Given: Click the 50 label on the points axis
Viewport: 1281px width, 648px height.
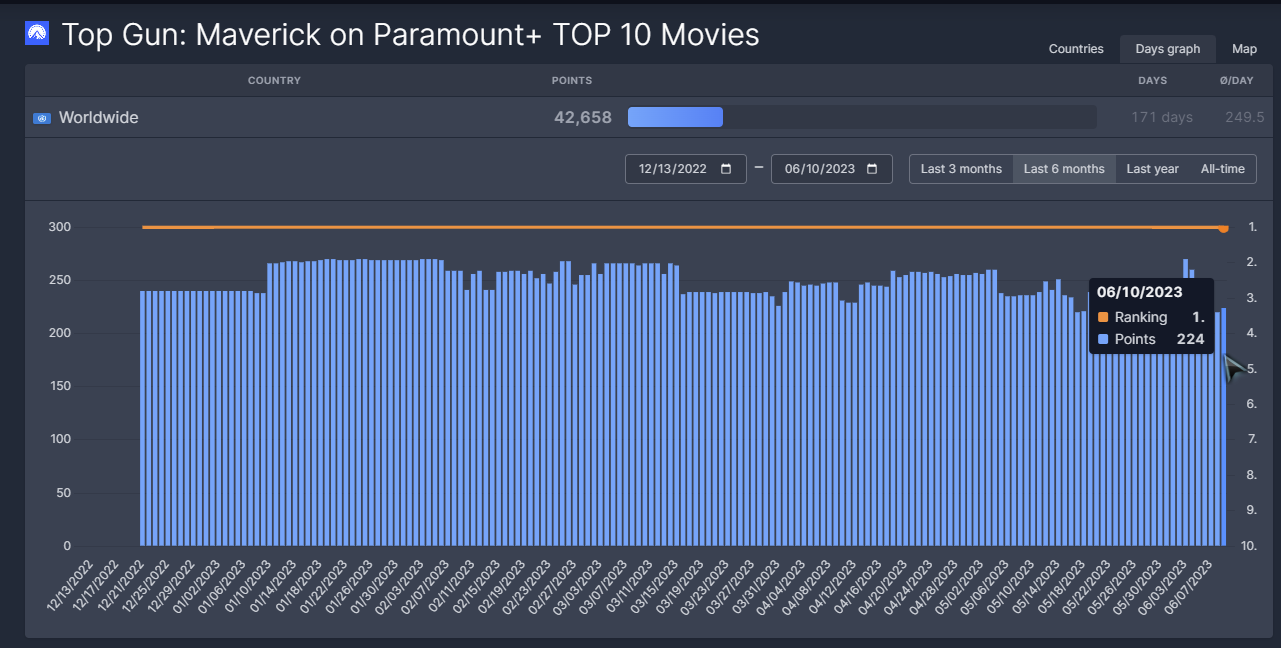Looking at the screenshot, I should pos(64,493).
